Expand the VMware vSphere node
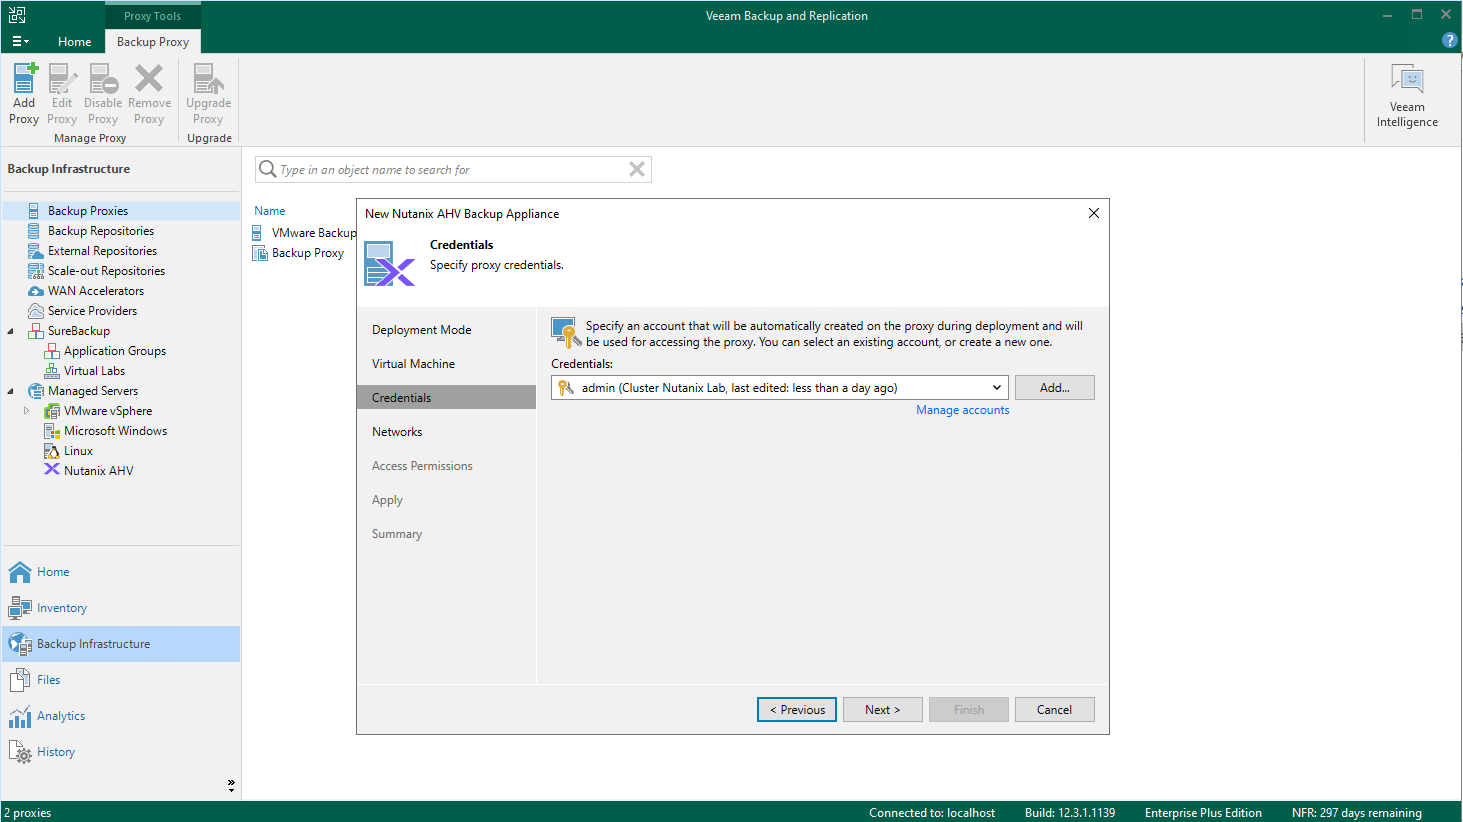This screenshot has width=1463, height=822. (27, 411)
